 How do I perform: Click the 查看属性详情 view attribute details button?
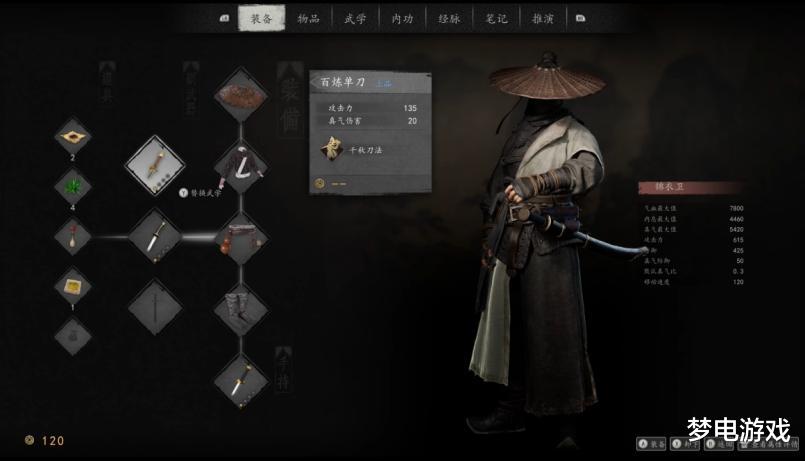769,444
